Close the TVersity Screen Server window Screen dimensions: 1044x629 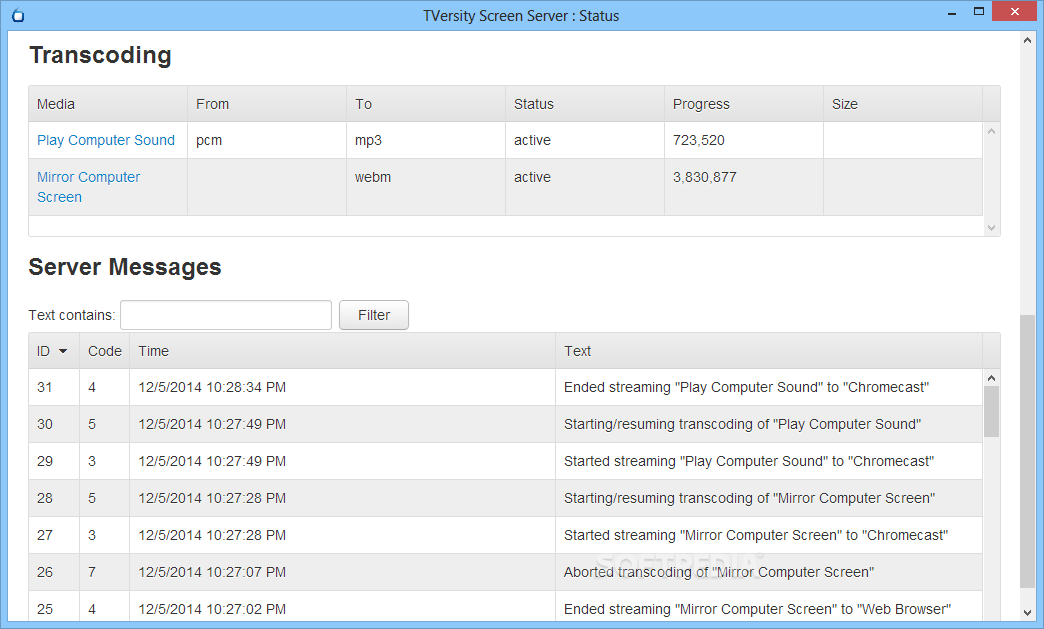(x=1015, y=11)
